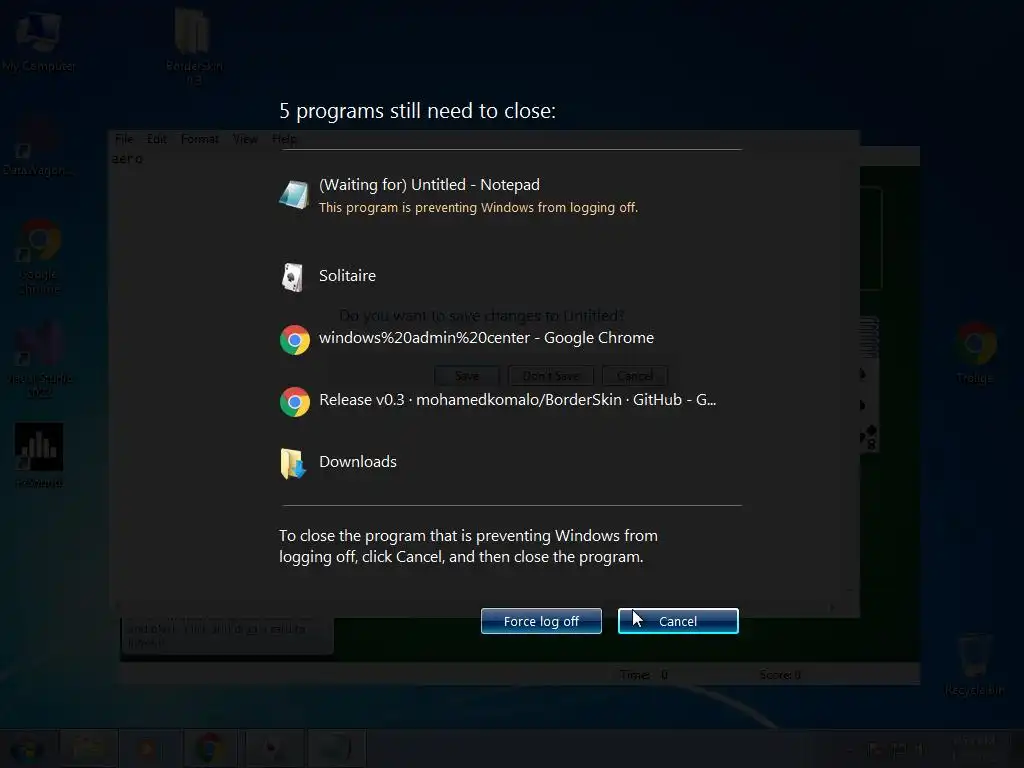Open Visual Studio 2022 desktop shortcut

[39, 360]
